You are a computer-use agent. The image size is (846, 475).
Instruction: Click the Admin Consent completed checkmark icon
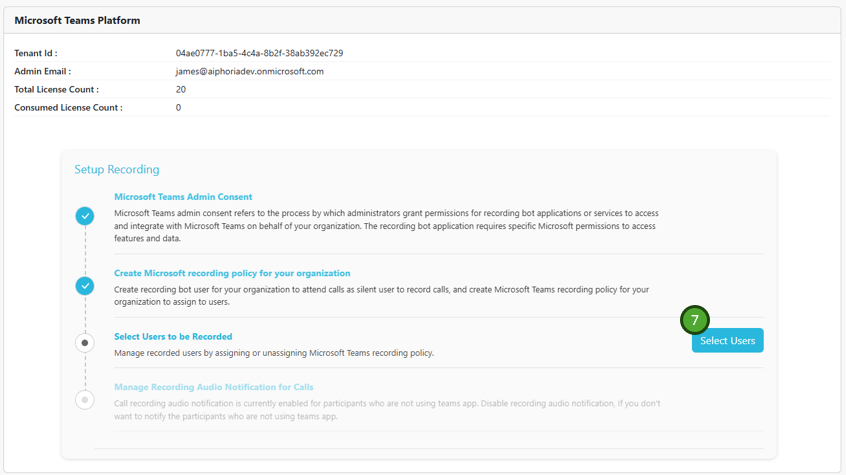pos(85,216)
